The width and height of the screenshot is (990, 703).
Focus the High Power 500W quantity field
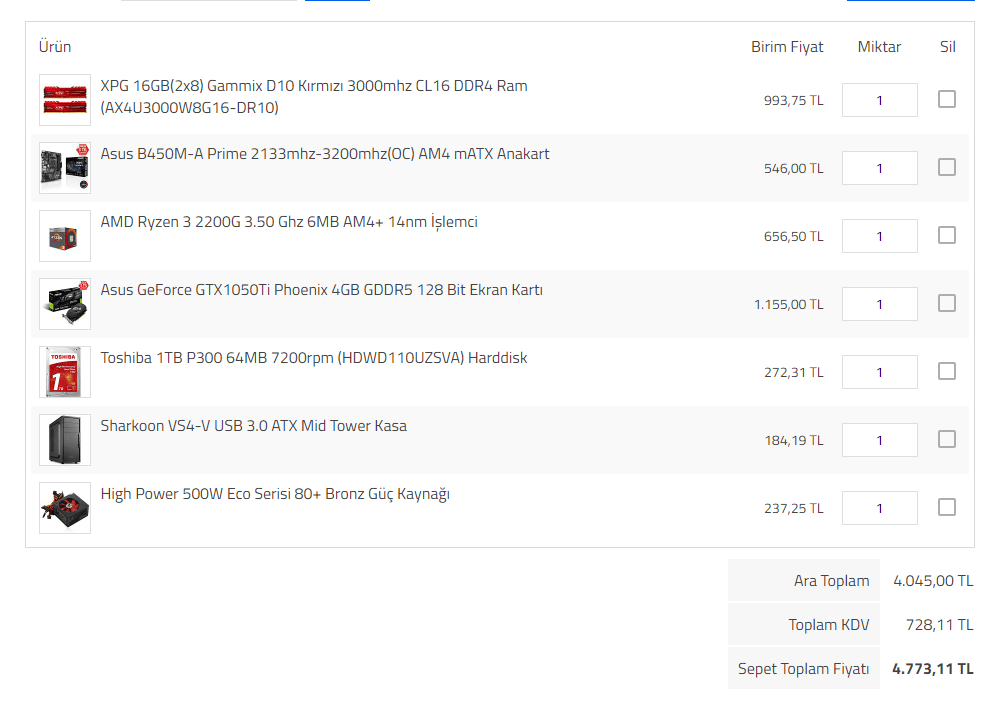pos(880,508)
